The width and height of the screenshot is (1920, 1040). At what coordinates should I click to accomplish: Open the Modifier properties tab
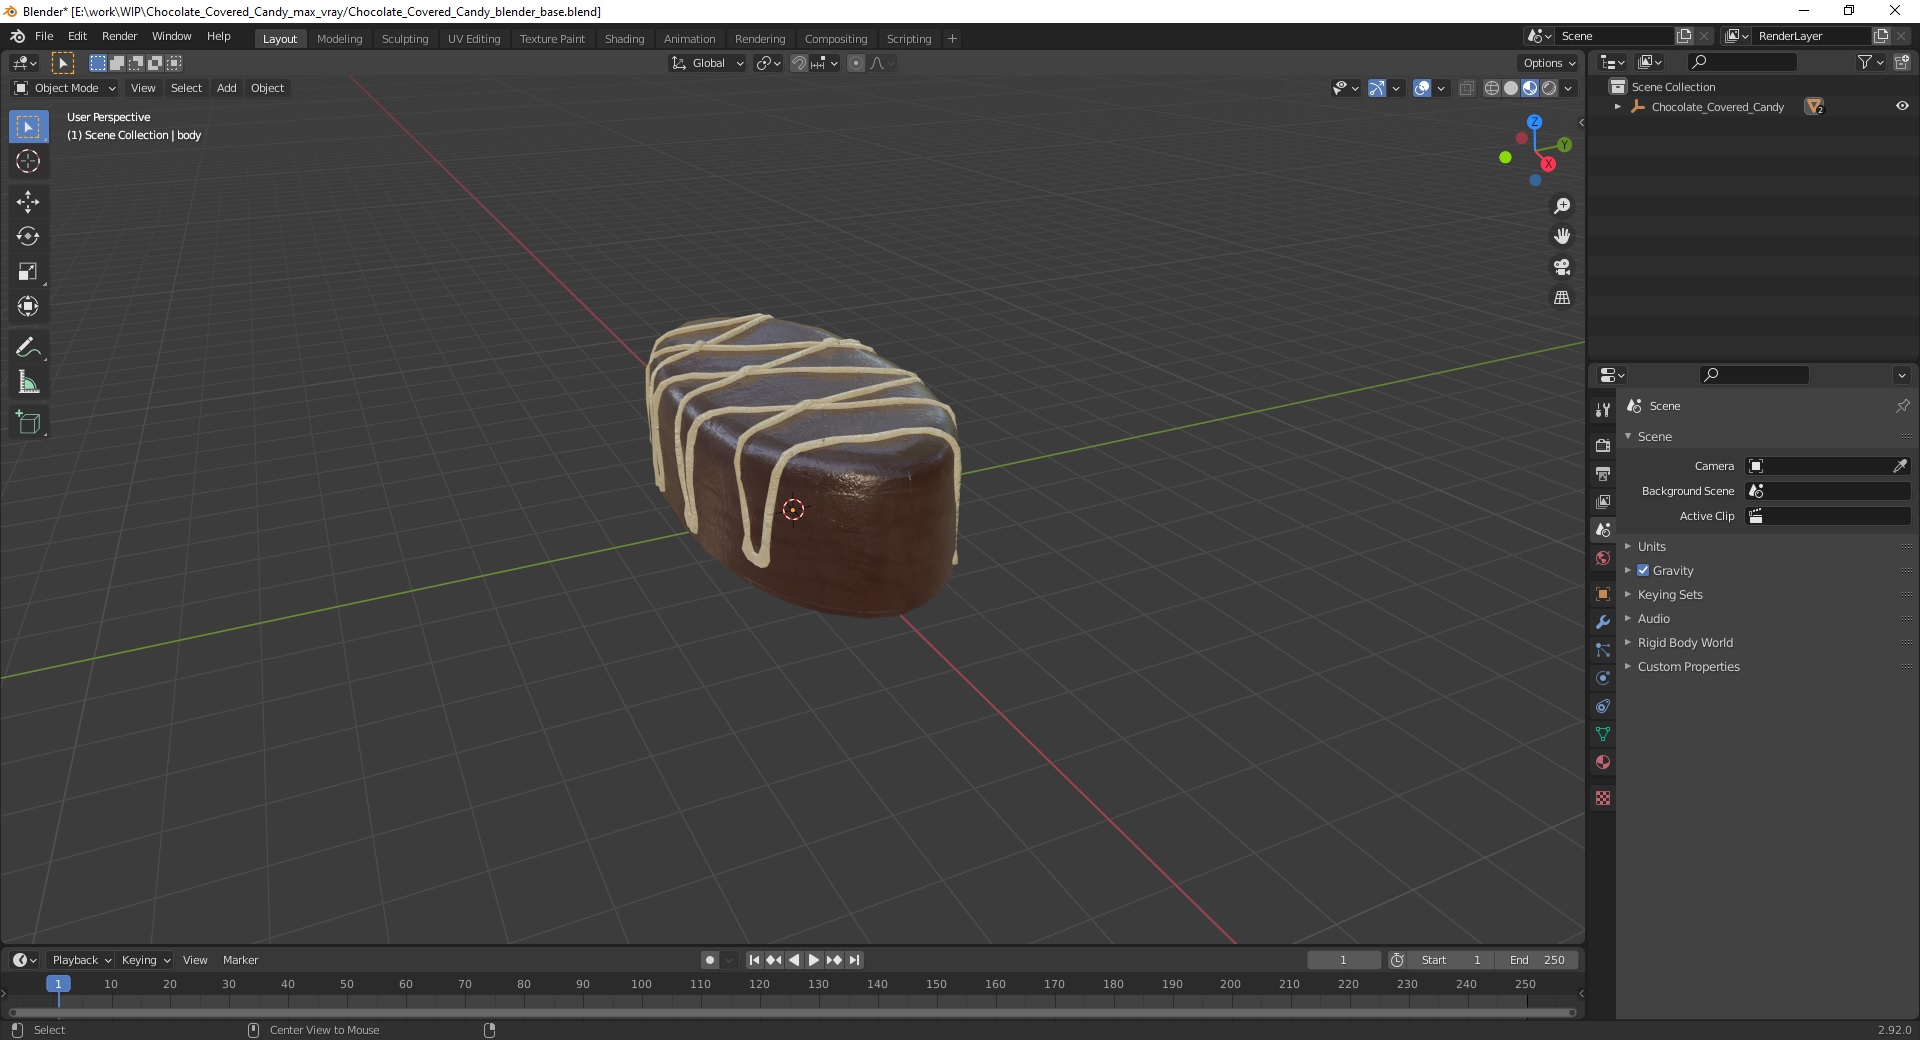pyautogui.click(x=1603, y=622)
